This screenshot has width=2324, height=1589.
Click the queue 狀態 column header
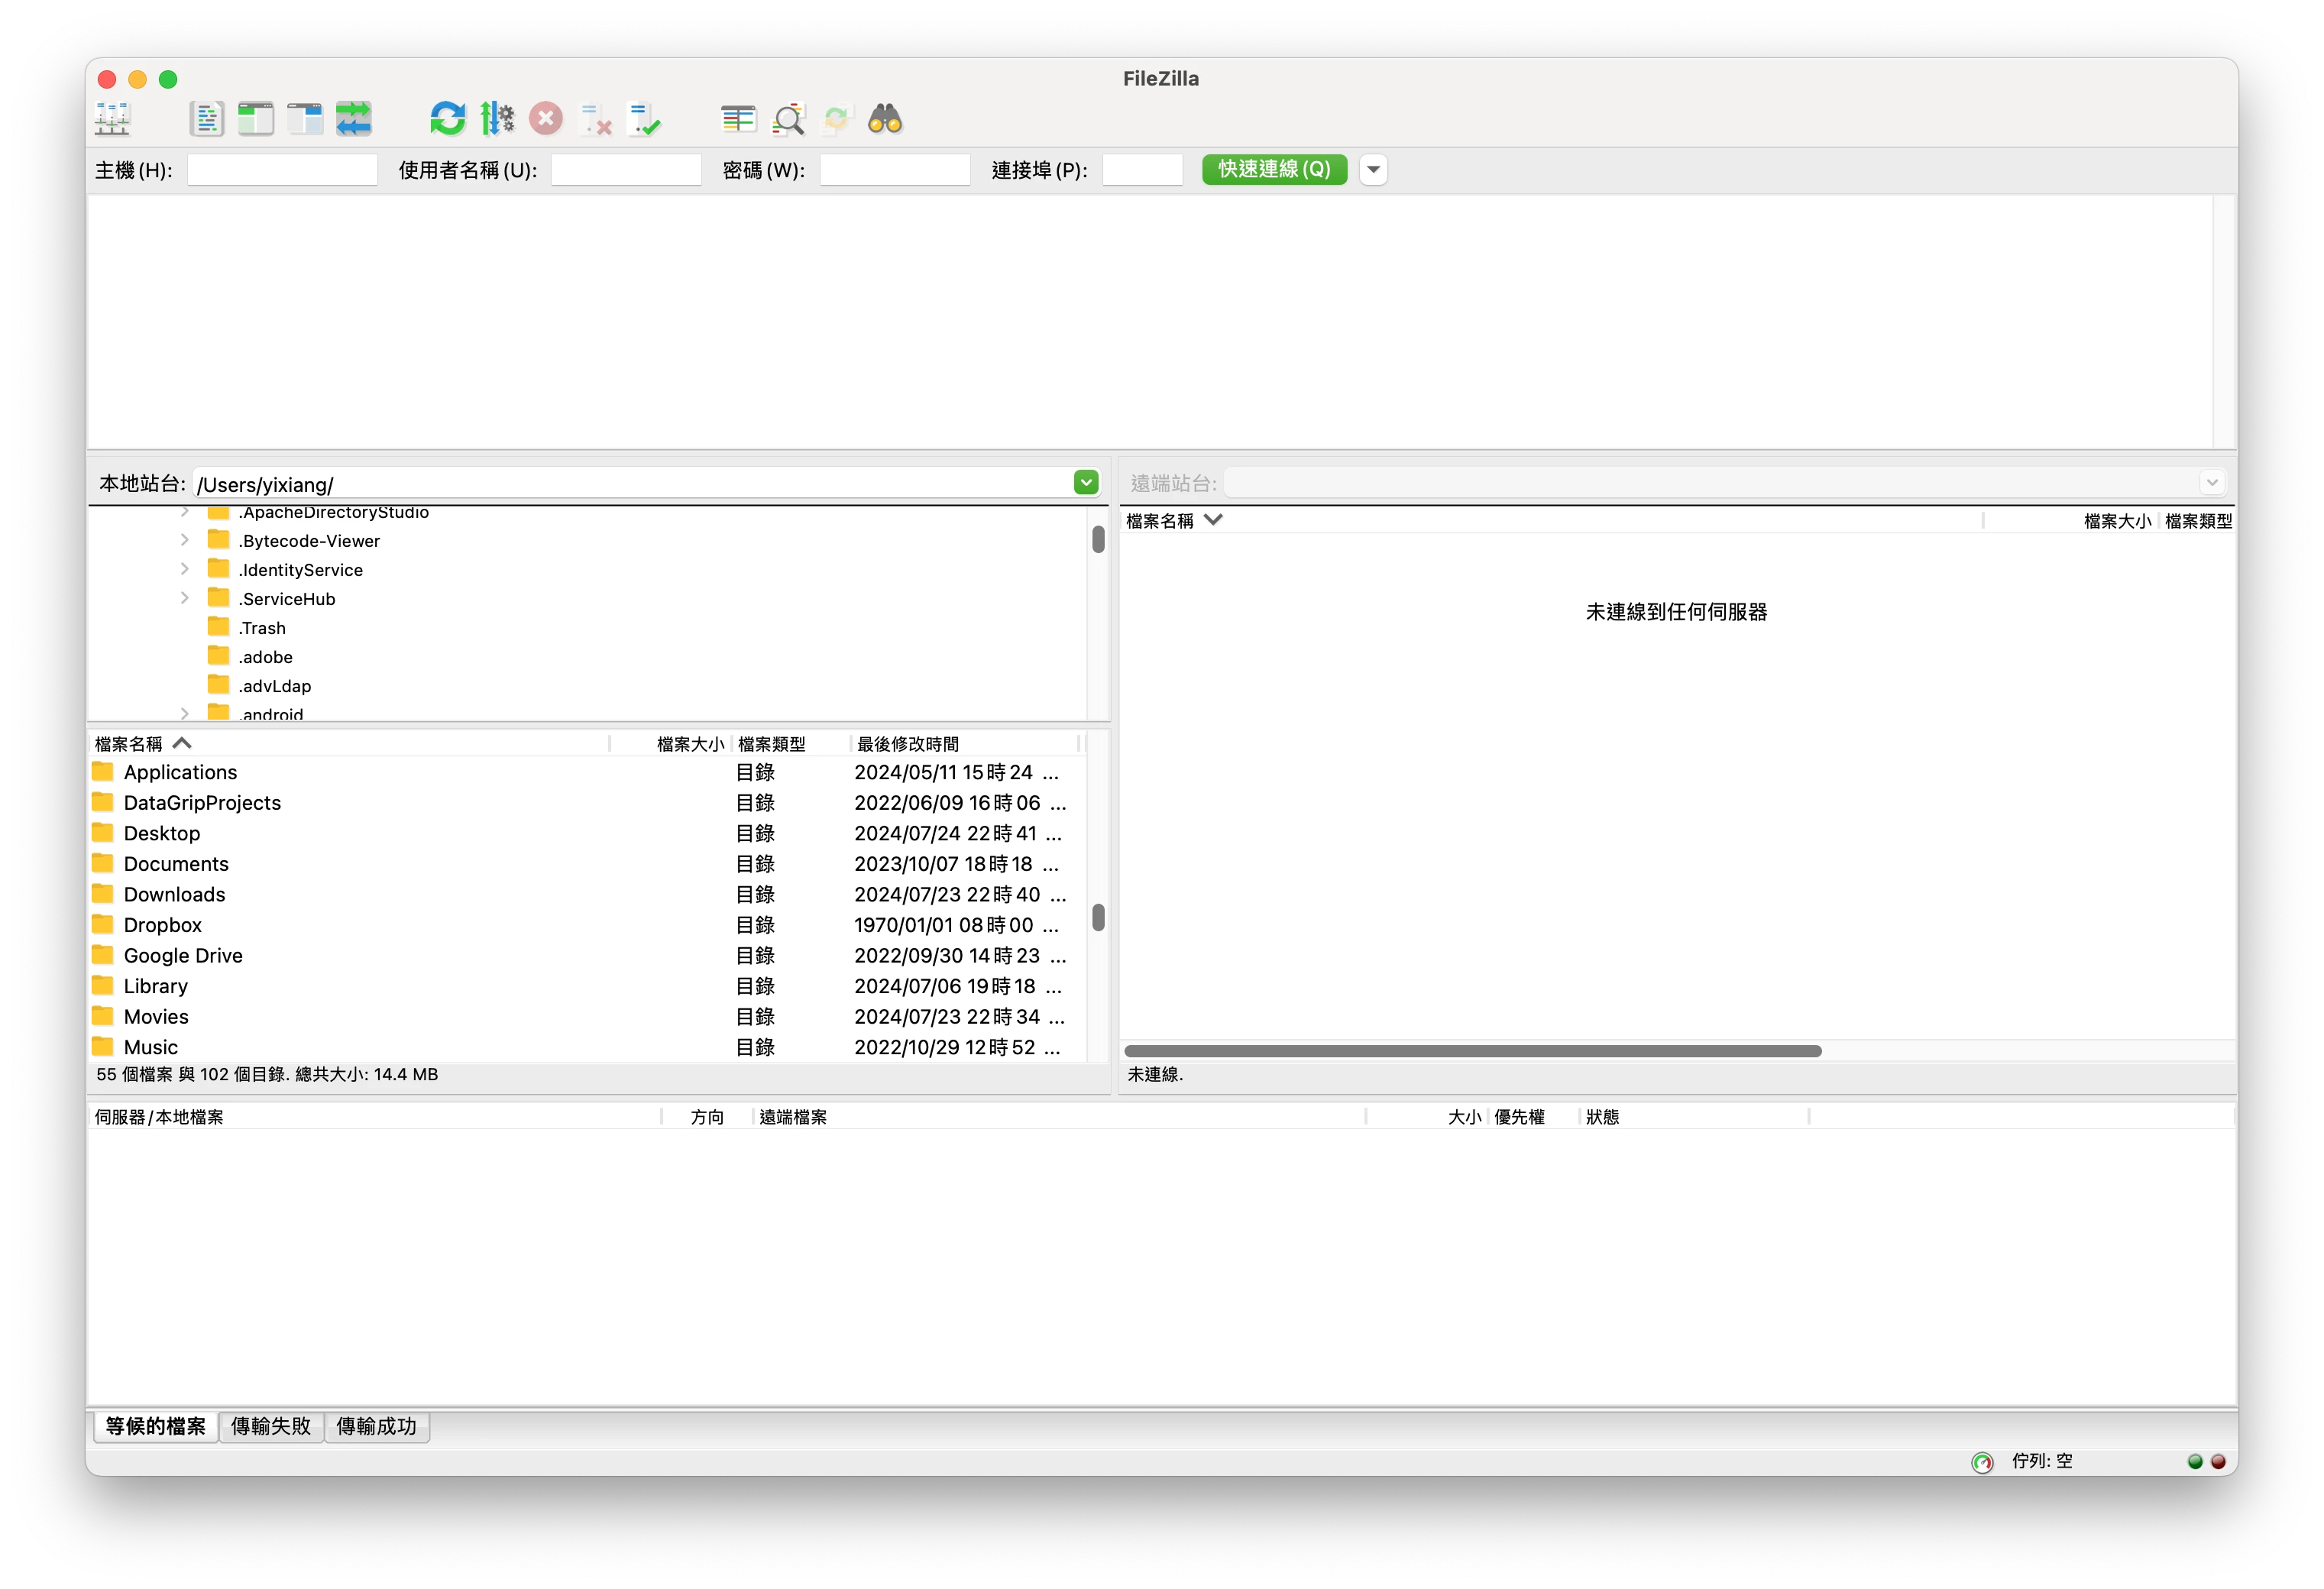coord(1695,1117)
